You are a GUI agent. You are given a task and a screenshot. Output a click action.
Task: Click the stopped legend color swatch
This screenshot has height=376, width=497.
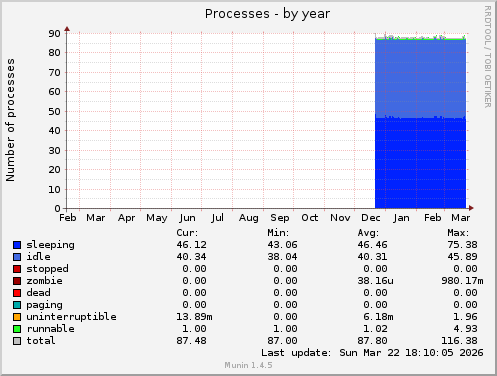coord(17,269)
